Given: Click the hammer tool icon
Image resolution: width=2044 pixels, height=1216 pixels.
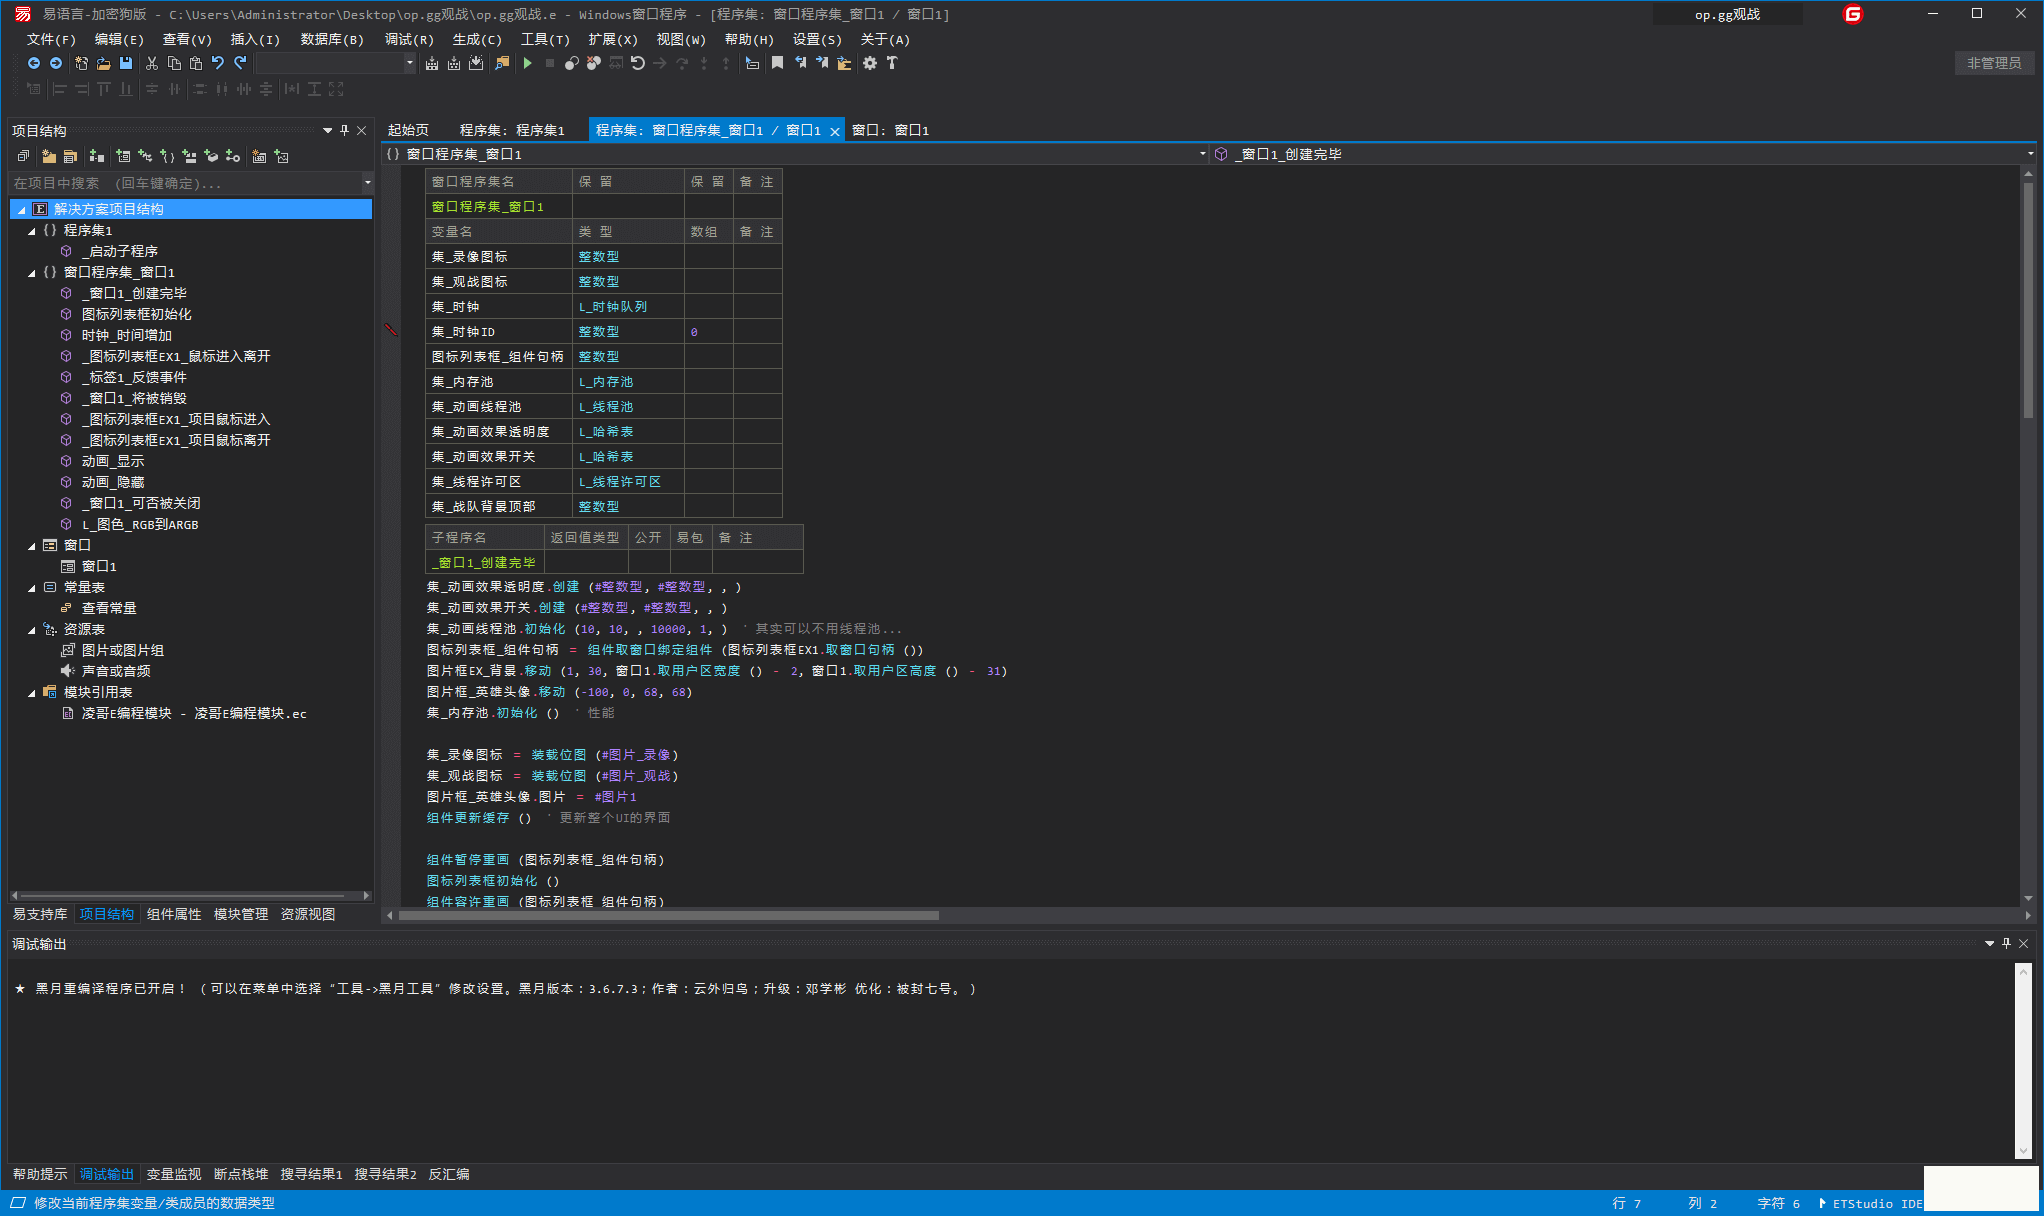Looking at the screenshot, I should tap(892, 63).
